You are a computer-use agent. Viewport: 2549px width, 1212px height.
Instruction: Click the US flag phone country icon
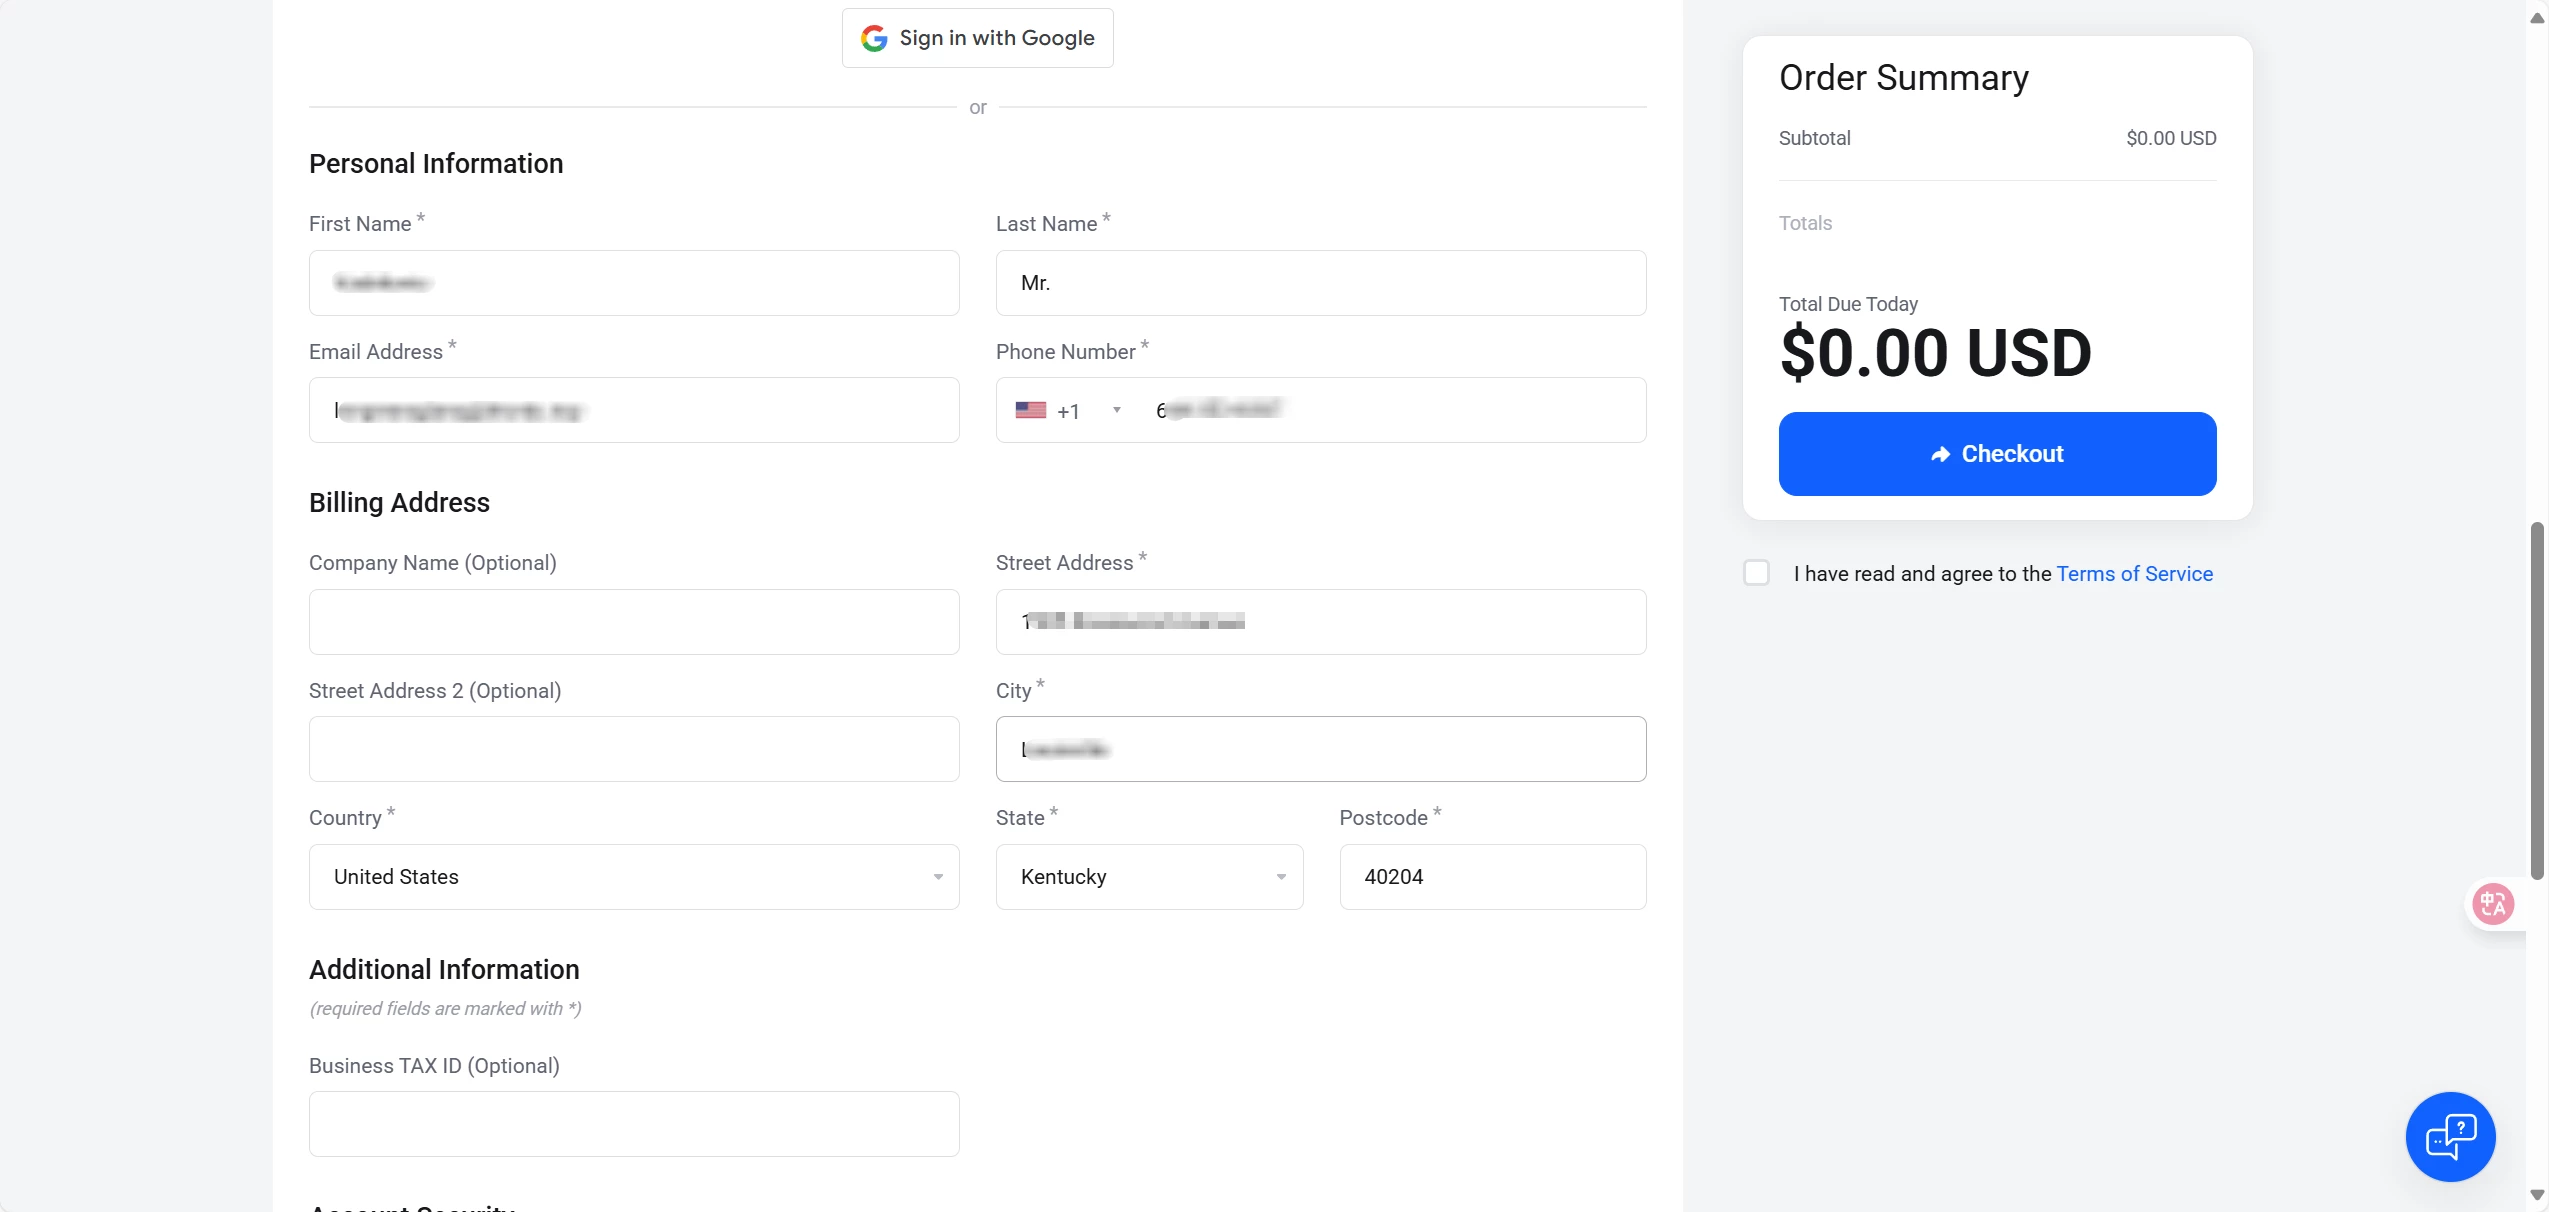[x=1030, y=410]
